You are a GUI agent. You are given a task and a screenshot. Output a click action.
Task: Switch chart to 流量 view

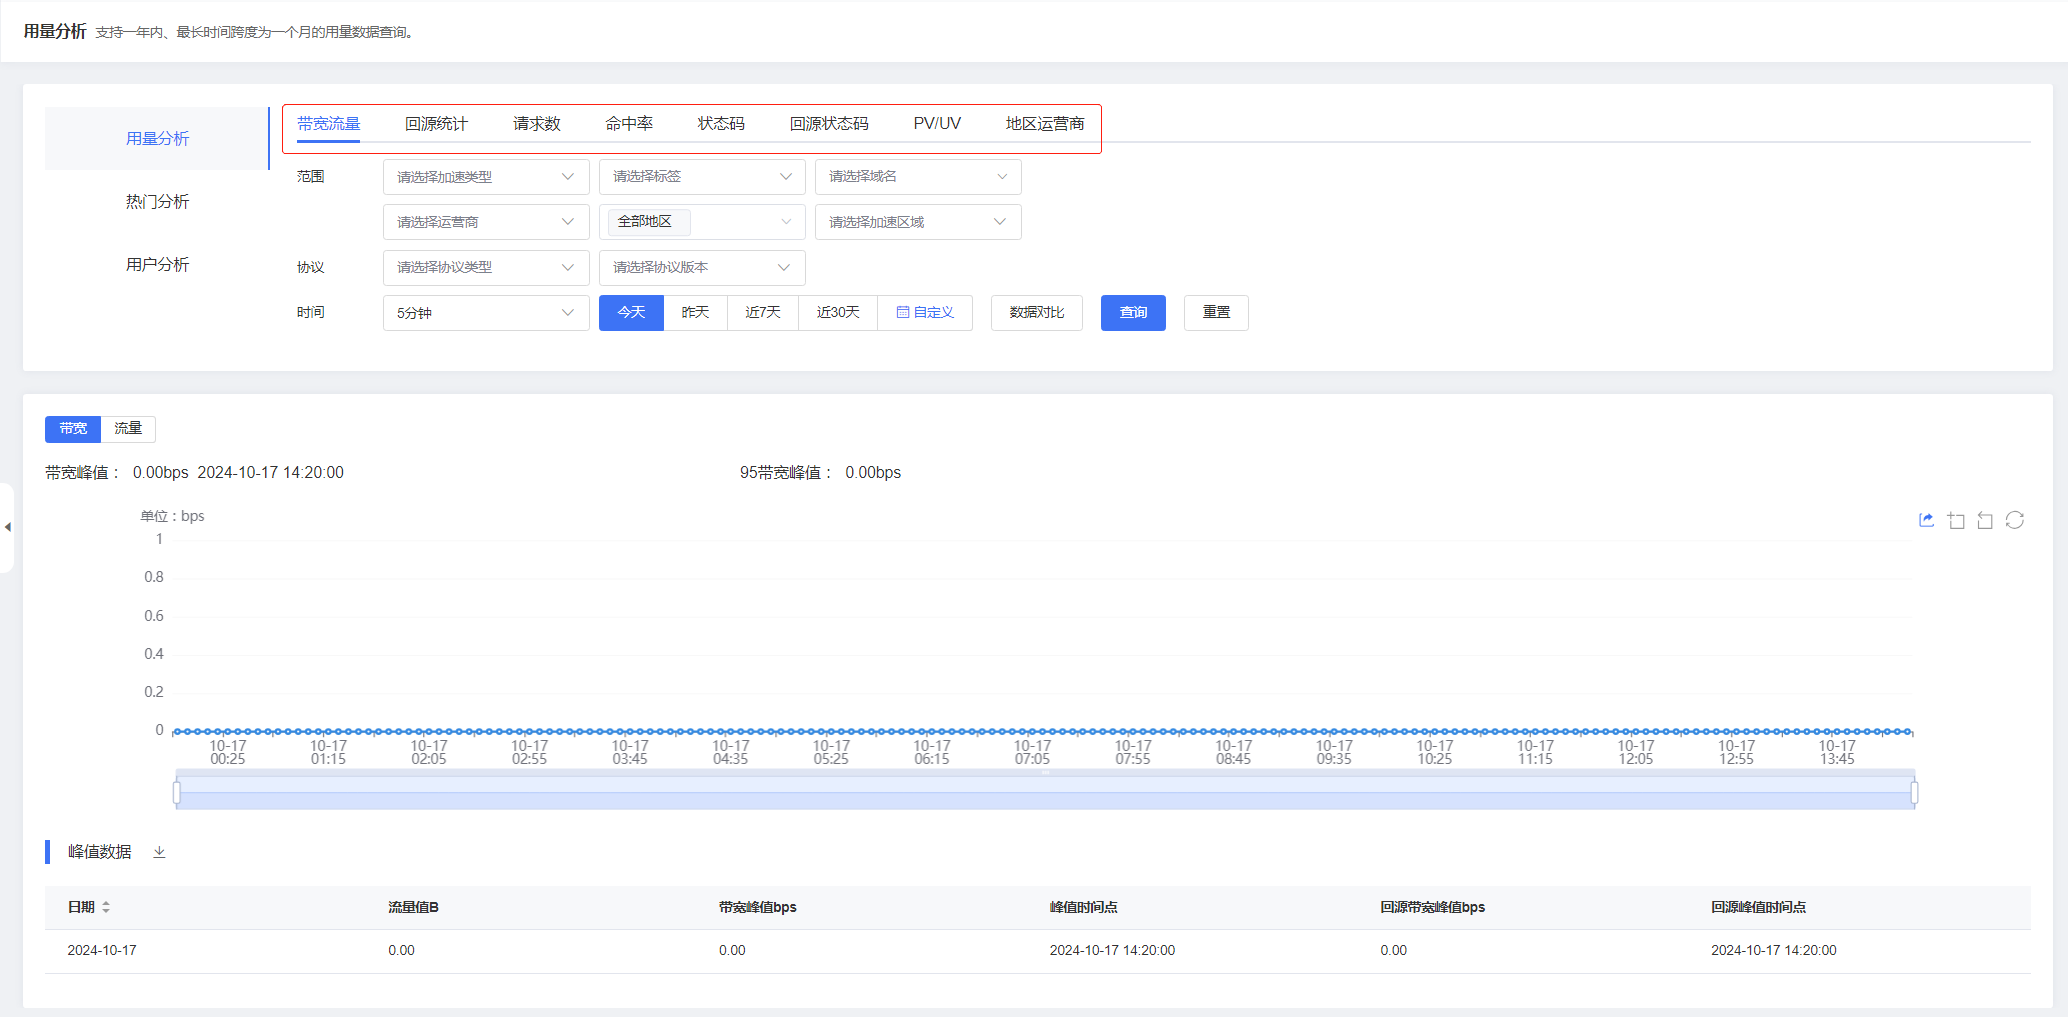tap(128, 428)
